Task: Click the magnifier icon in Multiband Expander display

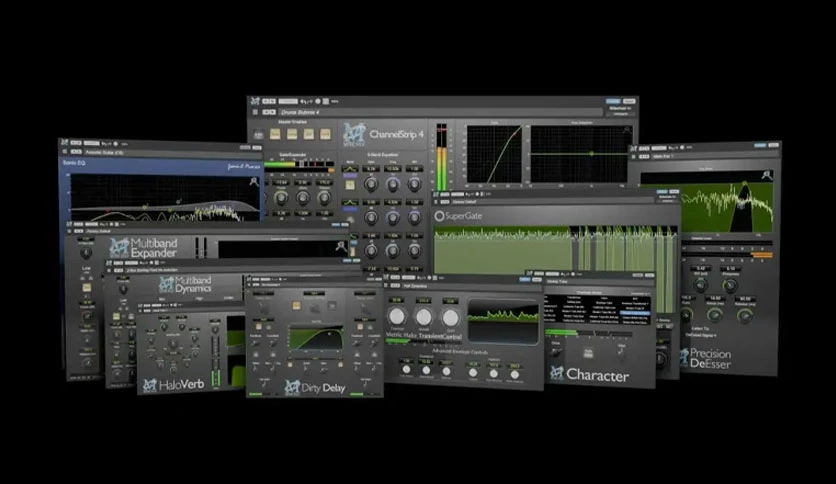Action: pyautogui.click(x=341, y=246)
